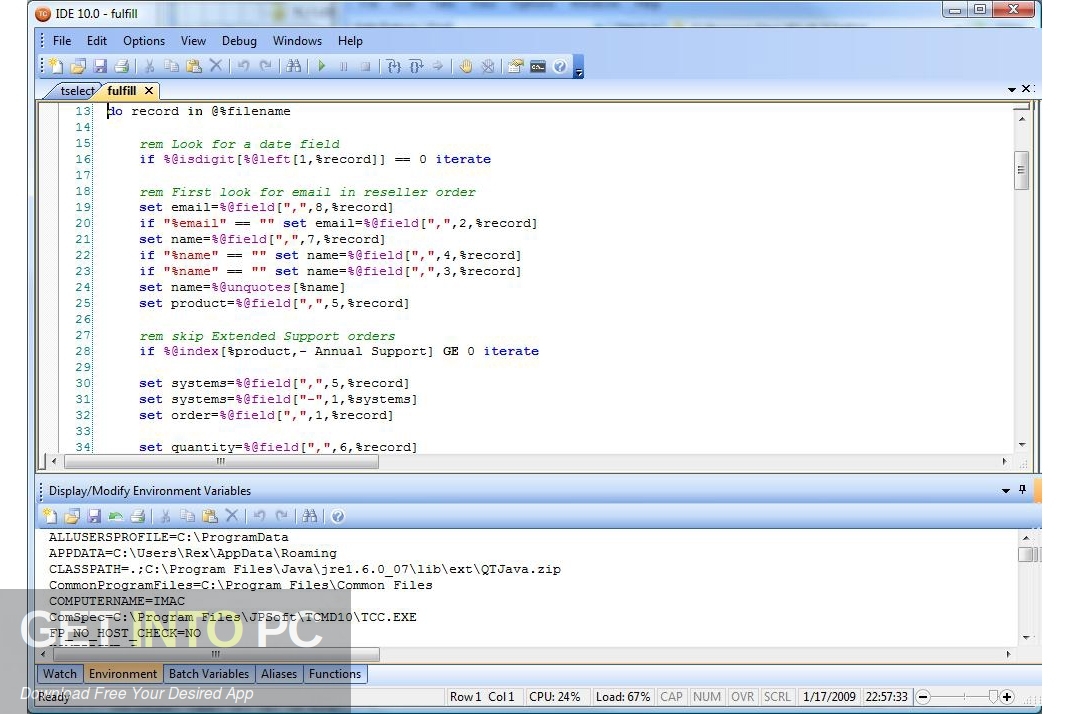Image resolution: width=1071 pixels, height=714 pixels.
Task: Clear all breakpoints icon
Action: coord(488,66)
